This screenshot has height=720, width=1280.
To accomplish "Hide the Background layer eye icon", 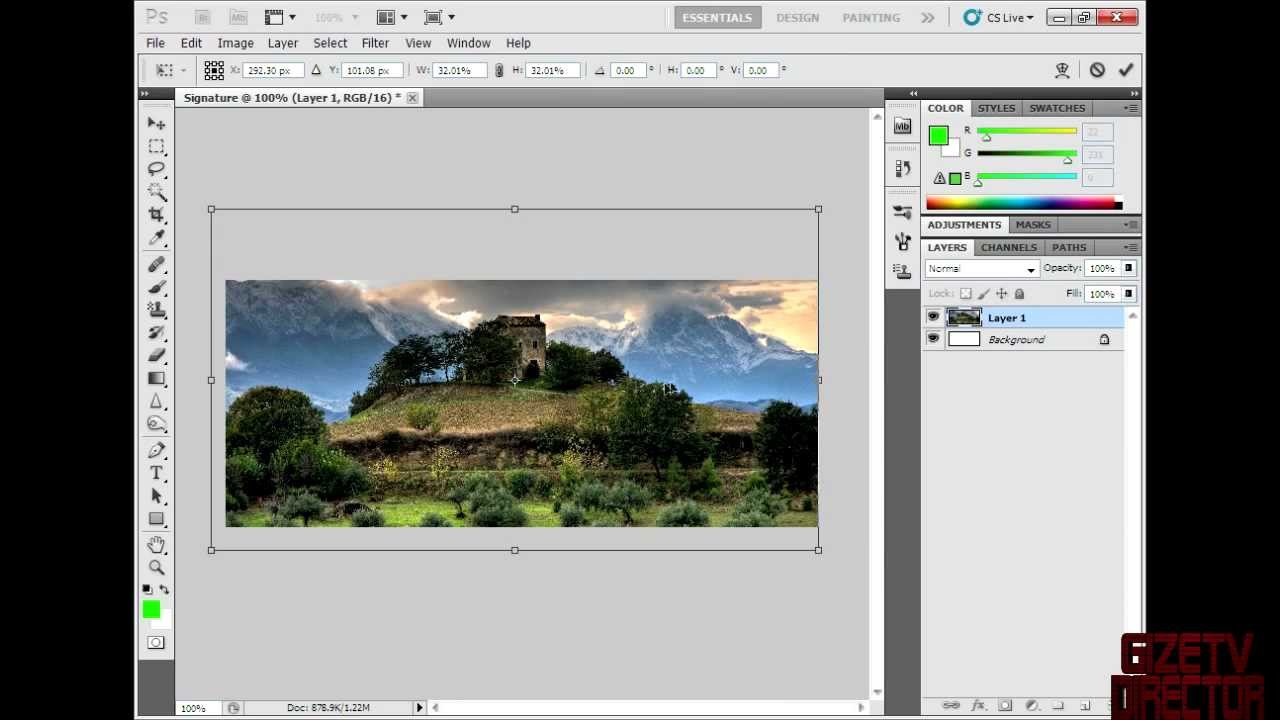I will (933, 339).
